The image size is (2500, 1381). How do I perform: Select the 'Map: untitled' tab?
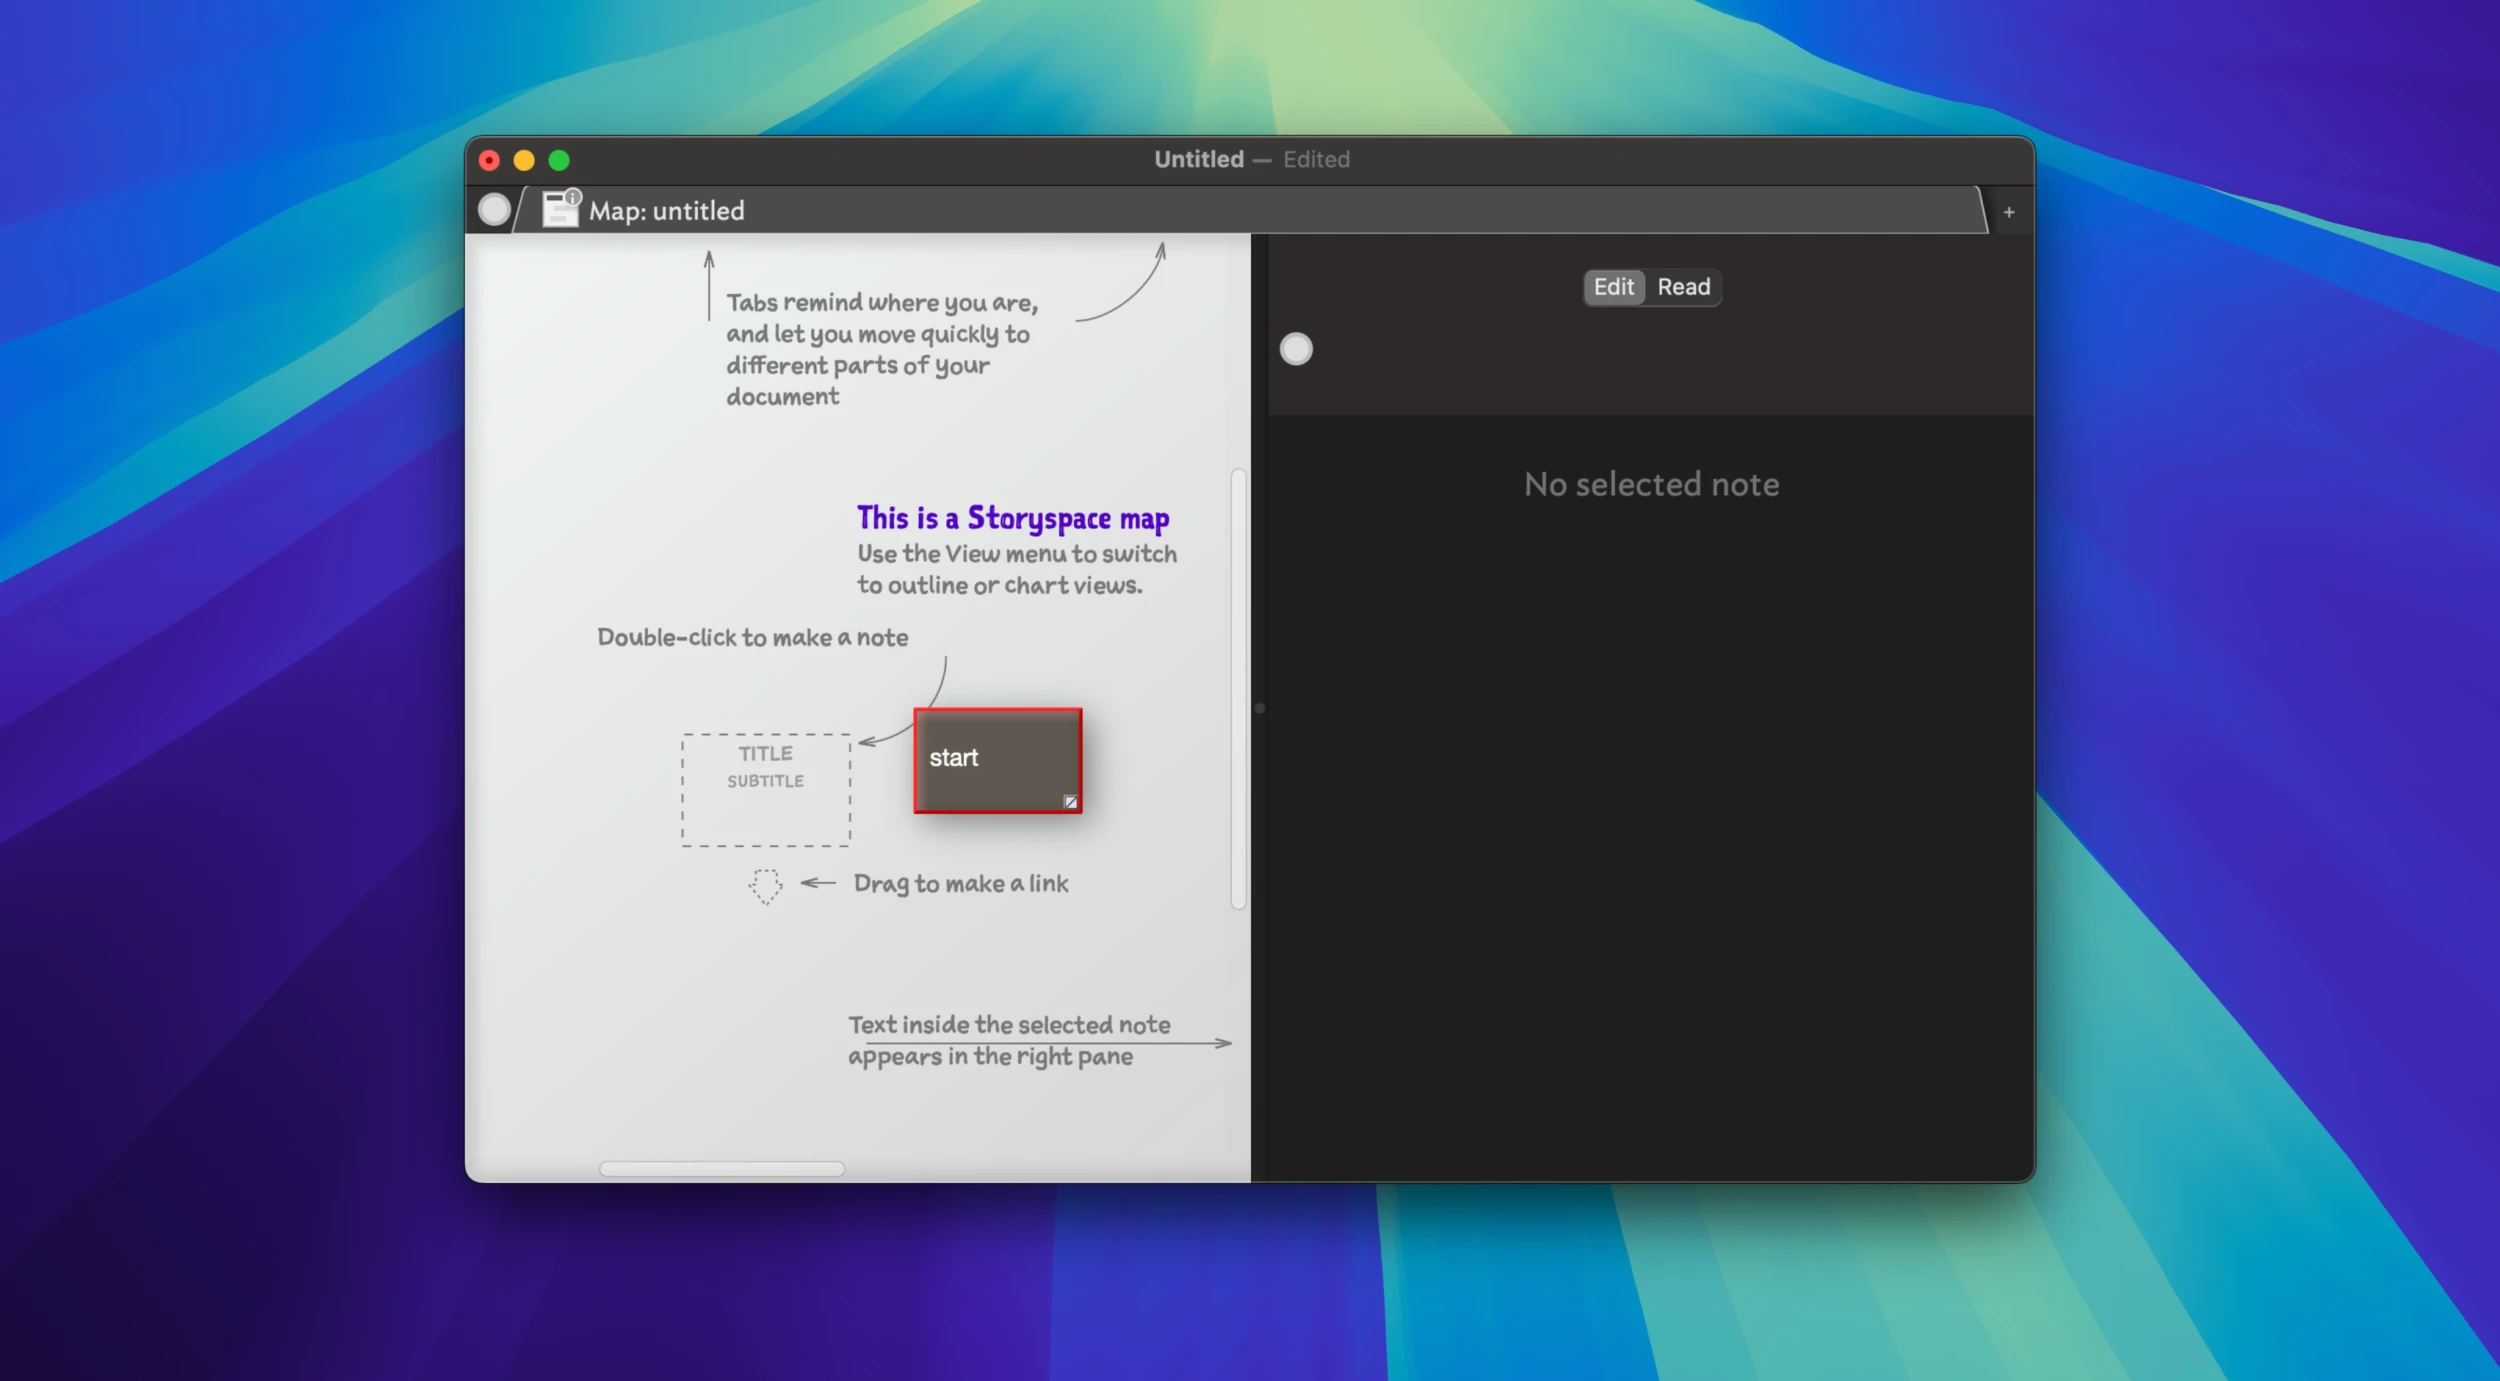point(667,211)
